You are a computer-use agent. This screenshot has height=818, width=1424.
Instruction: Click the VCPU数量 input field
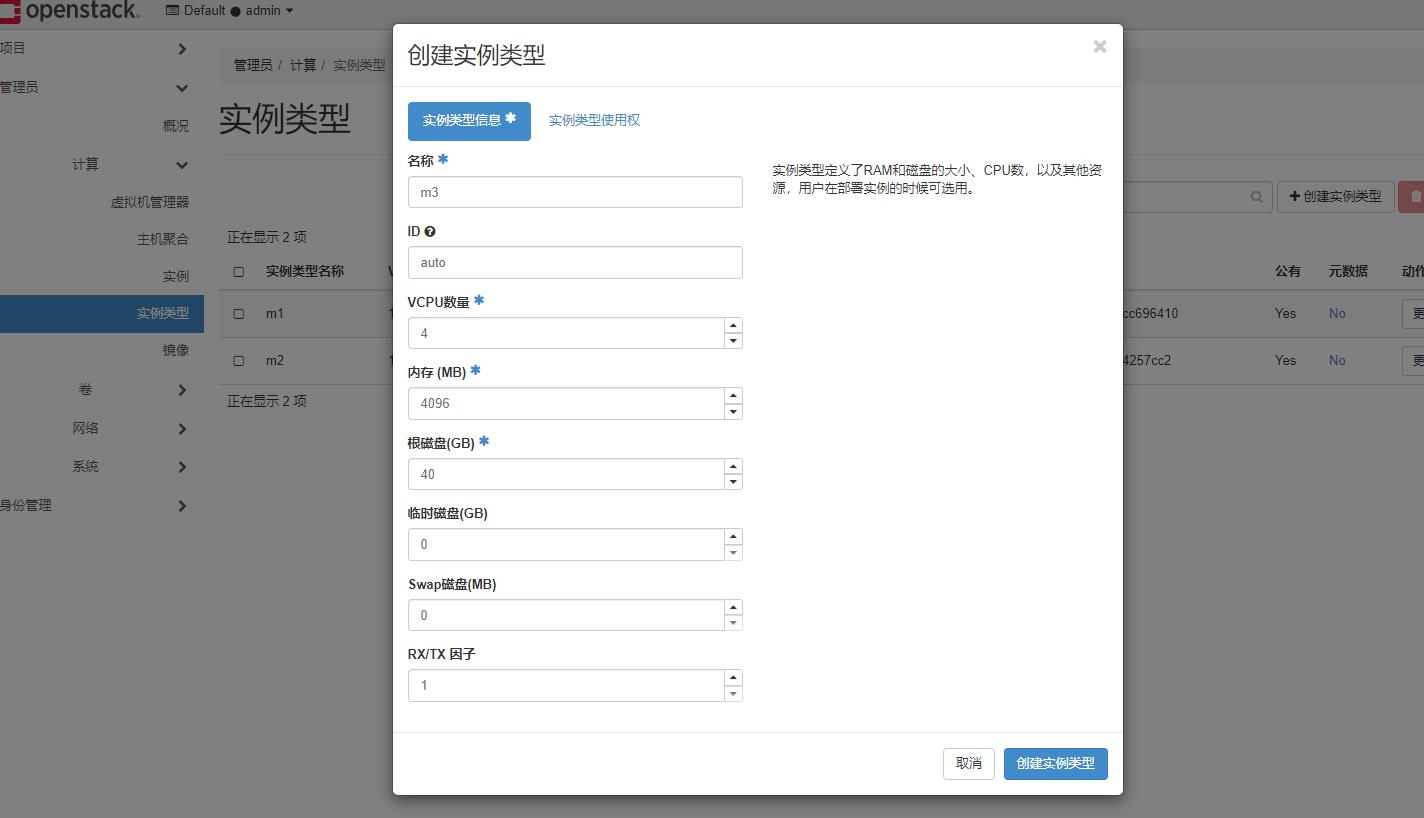[566, 333]
